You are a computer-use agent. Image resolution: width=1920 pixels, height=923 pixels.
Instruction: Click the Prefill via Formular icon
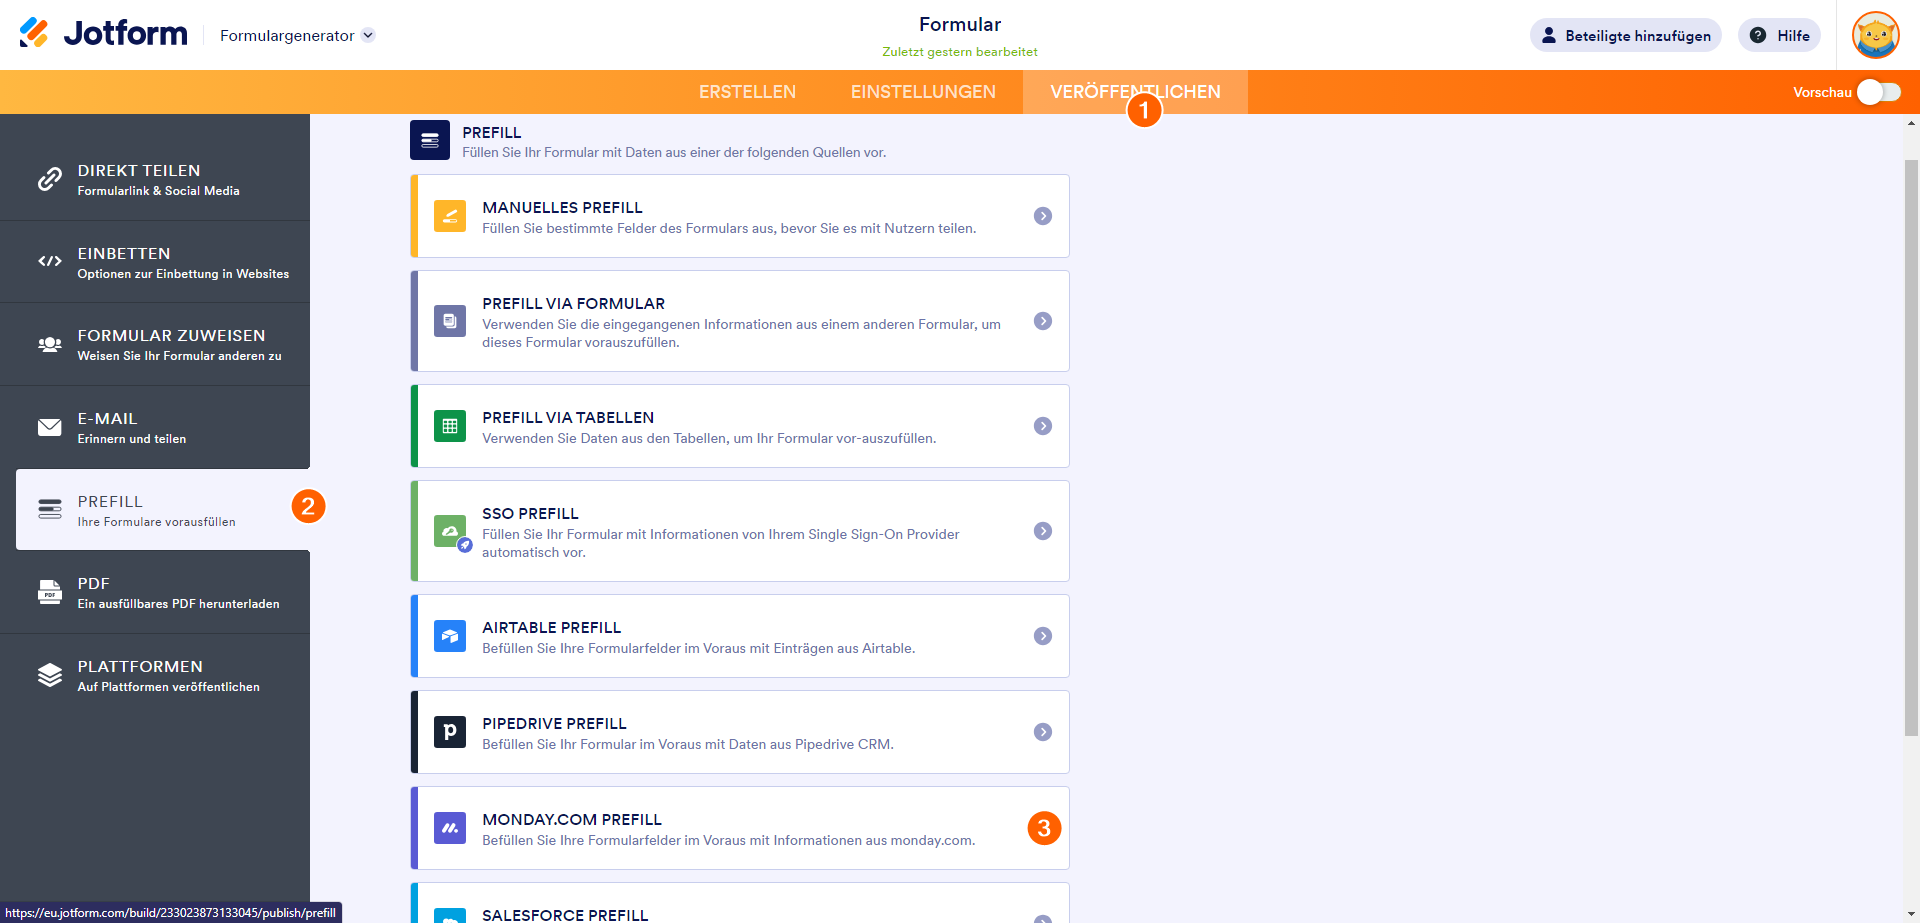tap(450, 321)
